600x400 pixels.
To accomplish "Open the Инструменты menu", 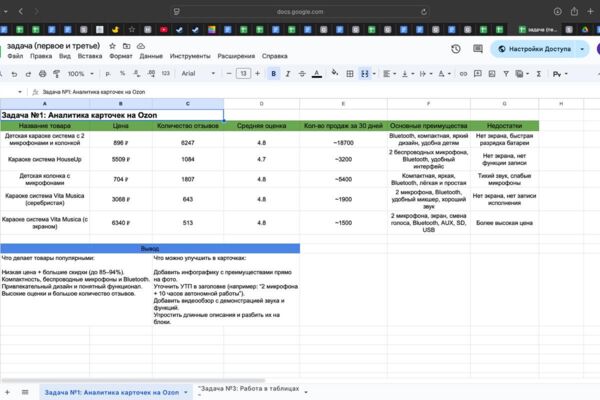I will coord(190,56).
